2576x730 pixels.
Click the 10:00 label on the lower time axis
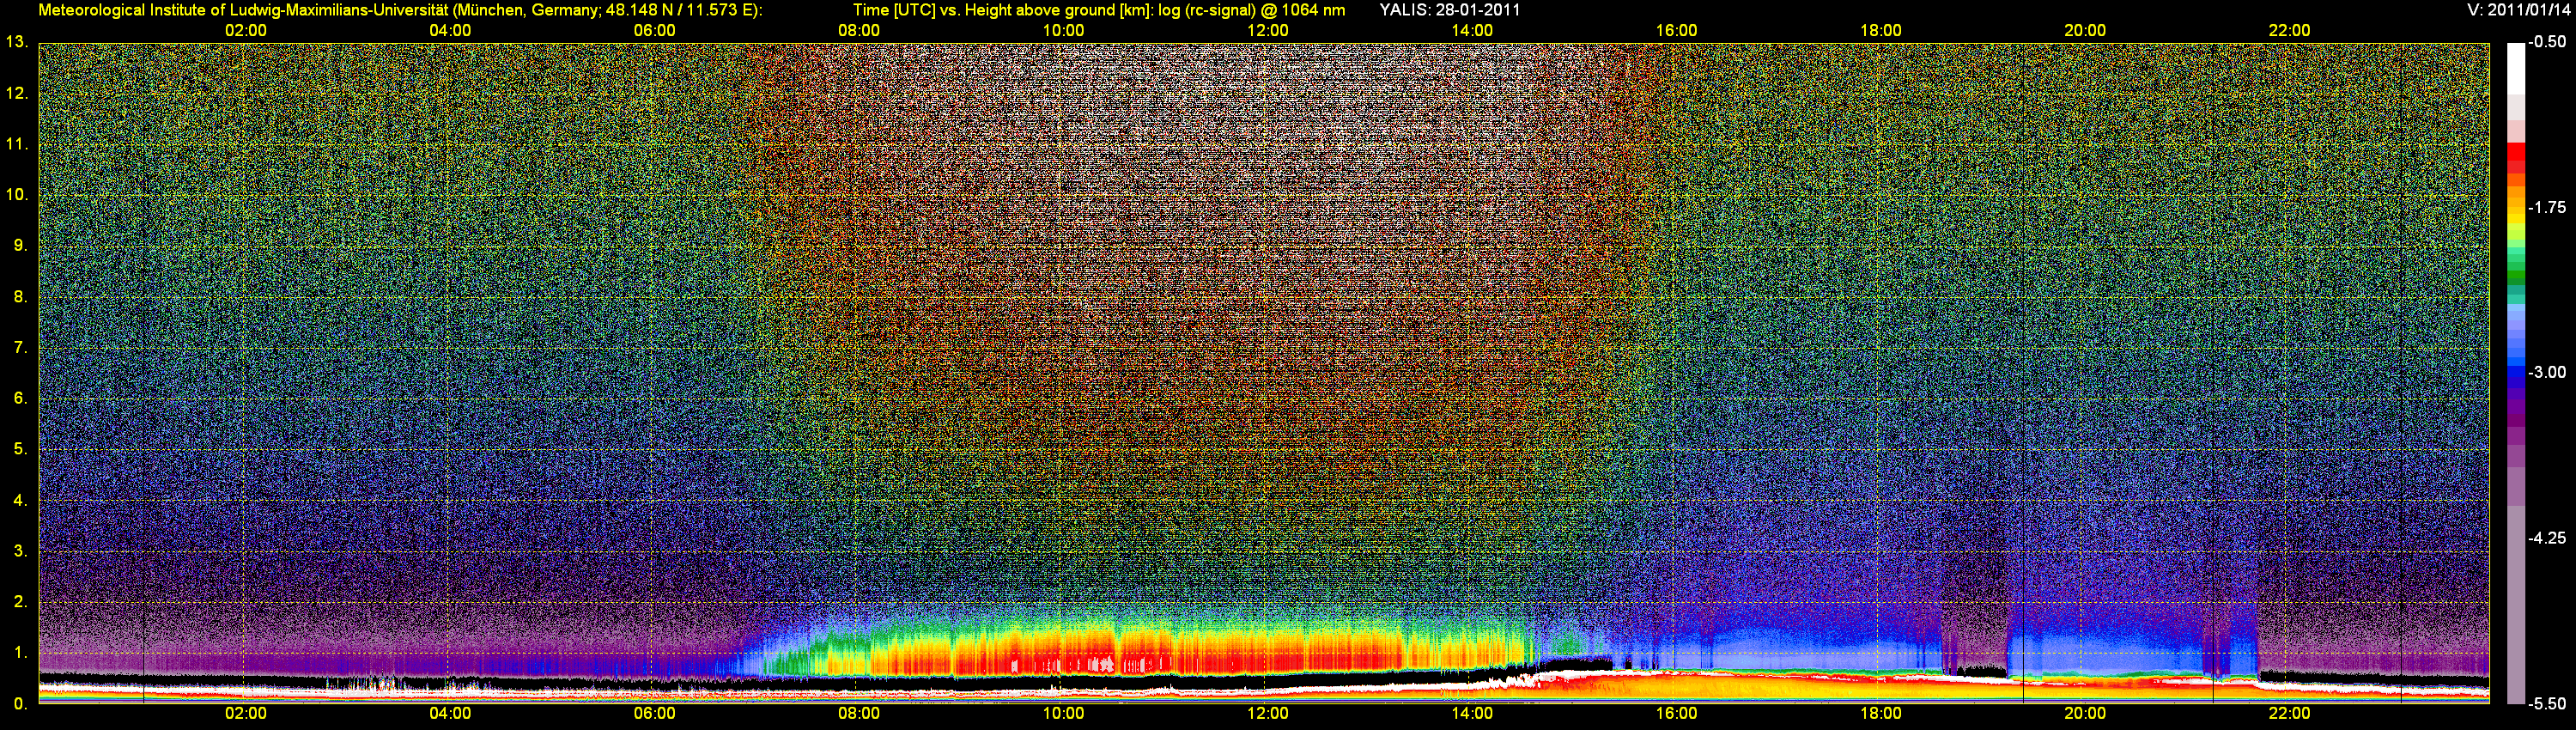1064,714
